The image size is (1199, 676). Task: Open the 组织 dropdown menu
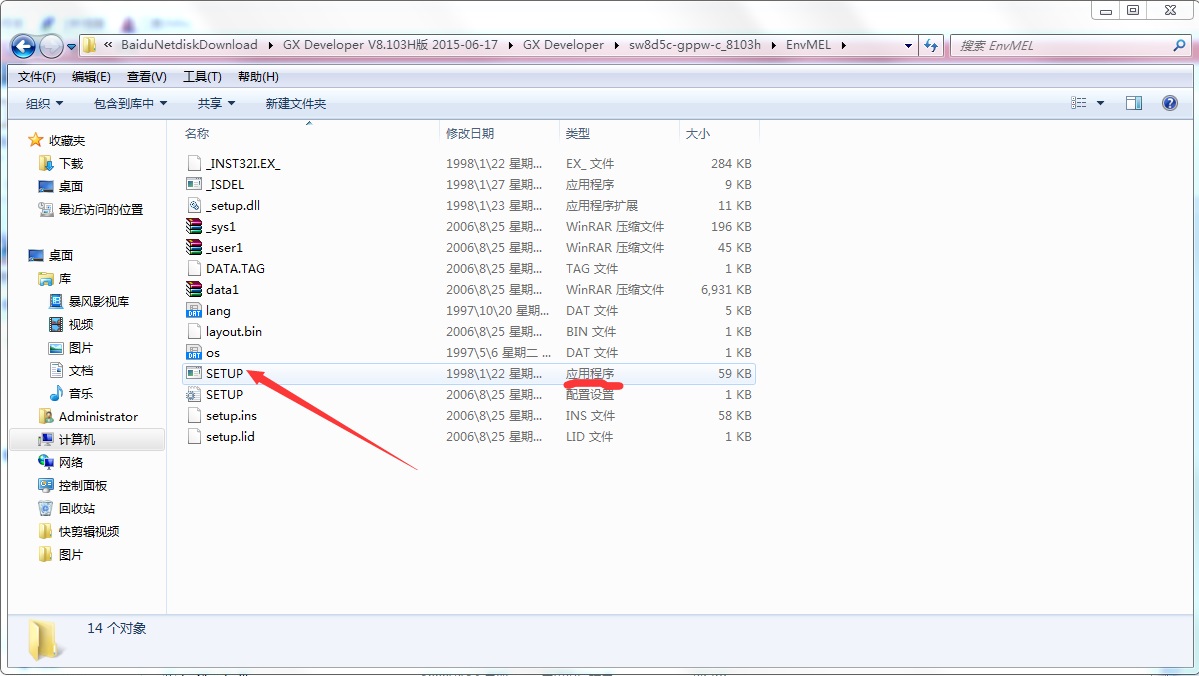pos(42,102)
